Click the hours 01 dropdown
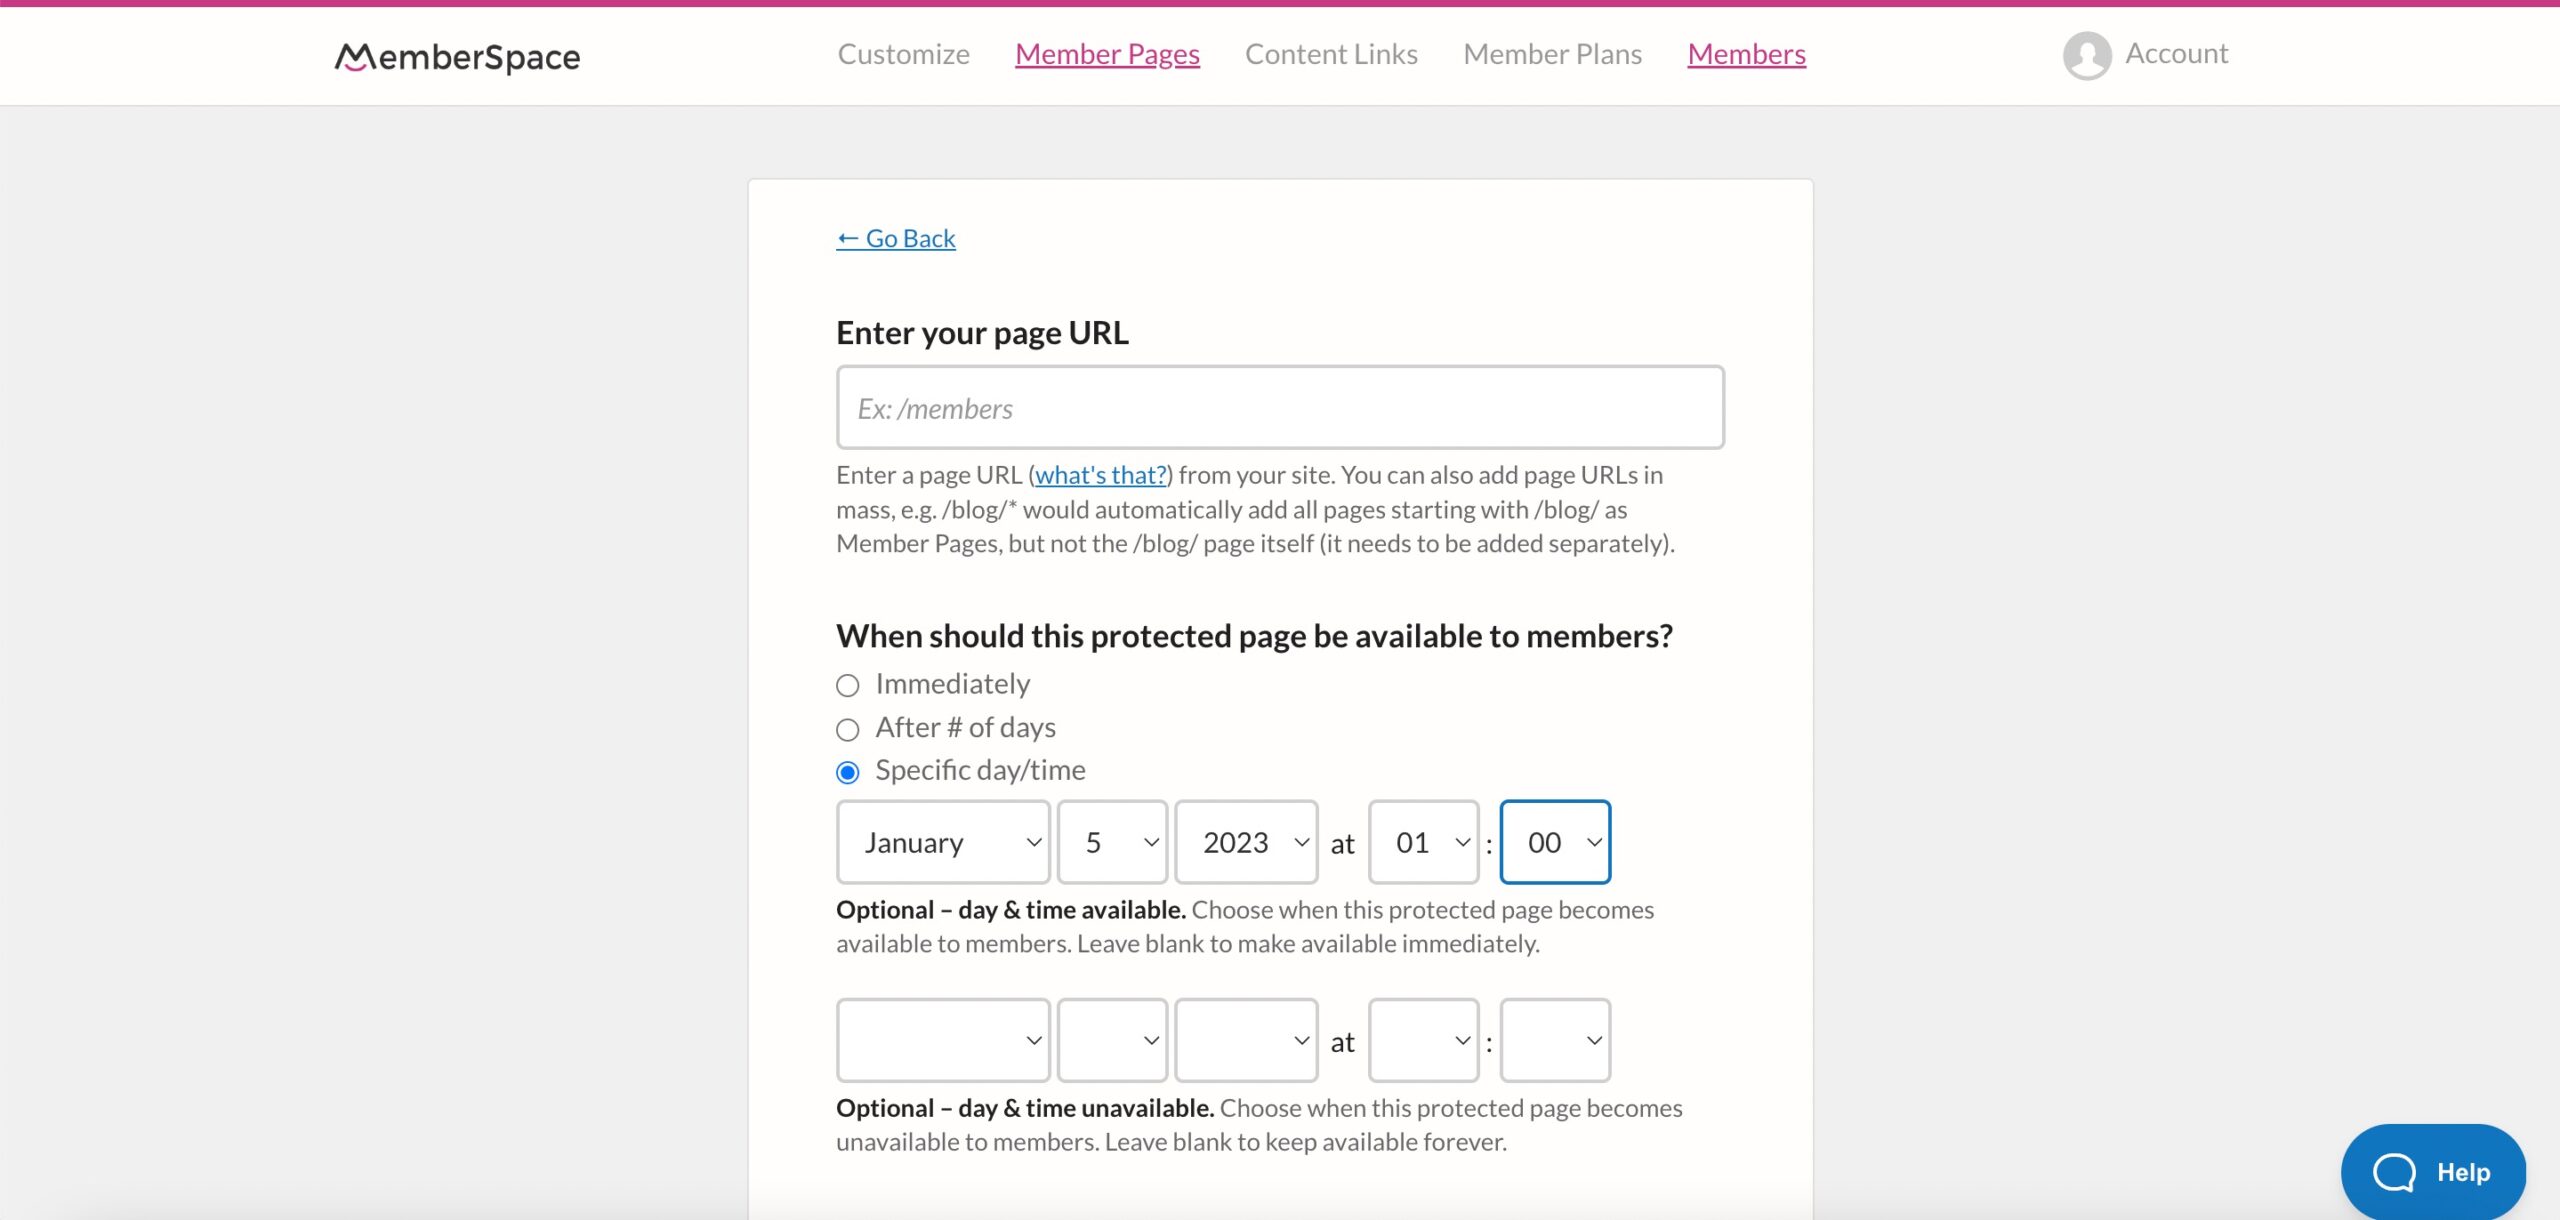Image resolution: width=2560 pixels, height=1220 pixels. click(1420, 841)
